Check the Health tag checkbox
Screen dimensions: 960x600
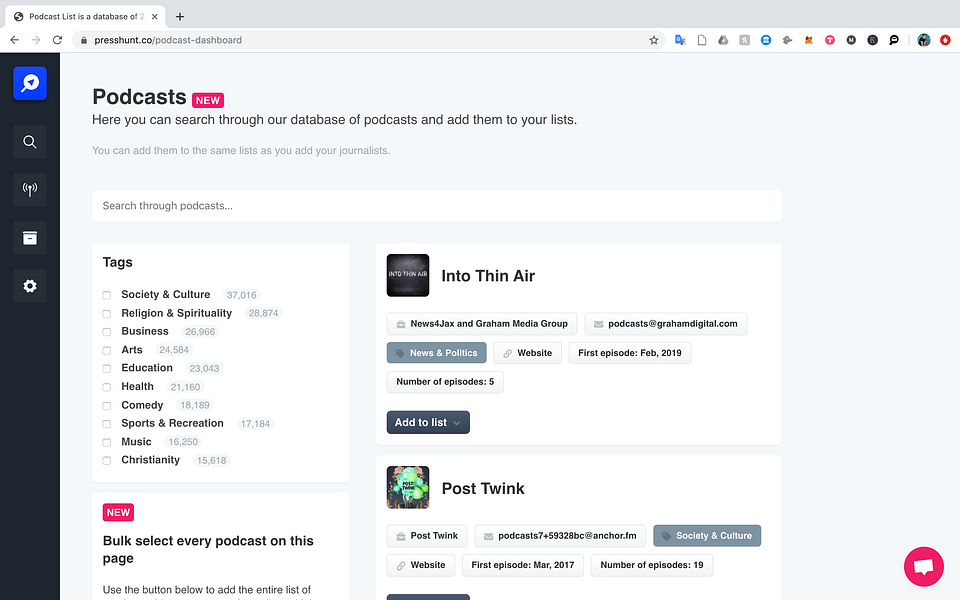point(107,387)
